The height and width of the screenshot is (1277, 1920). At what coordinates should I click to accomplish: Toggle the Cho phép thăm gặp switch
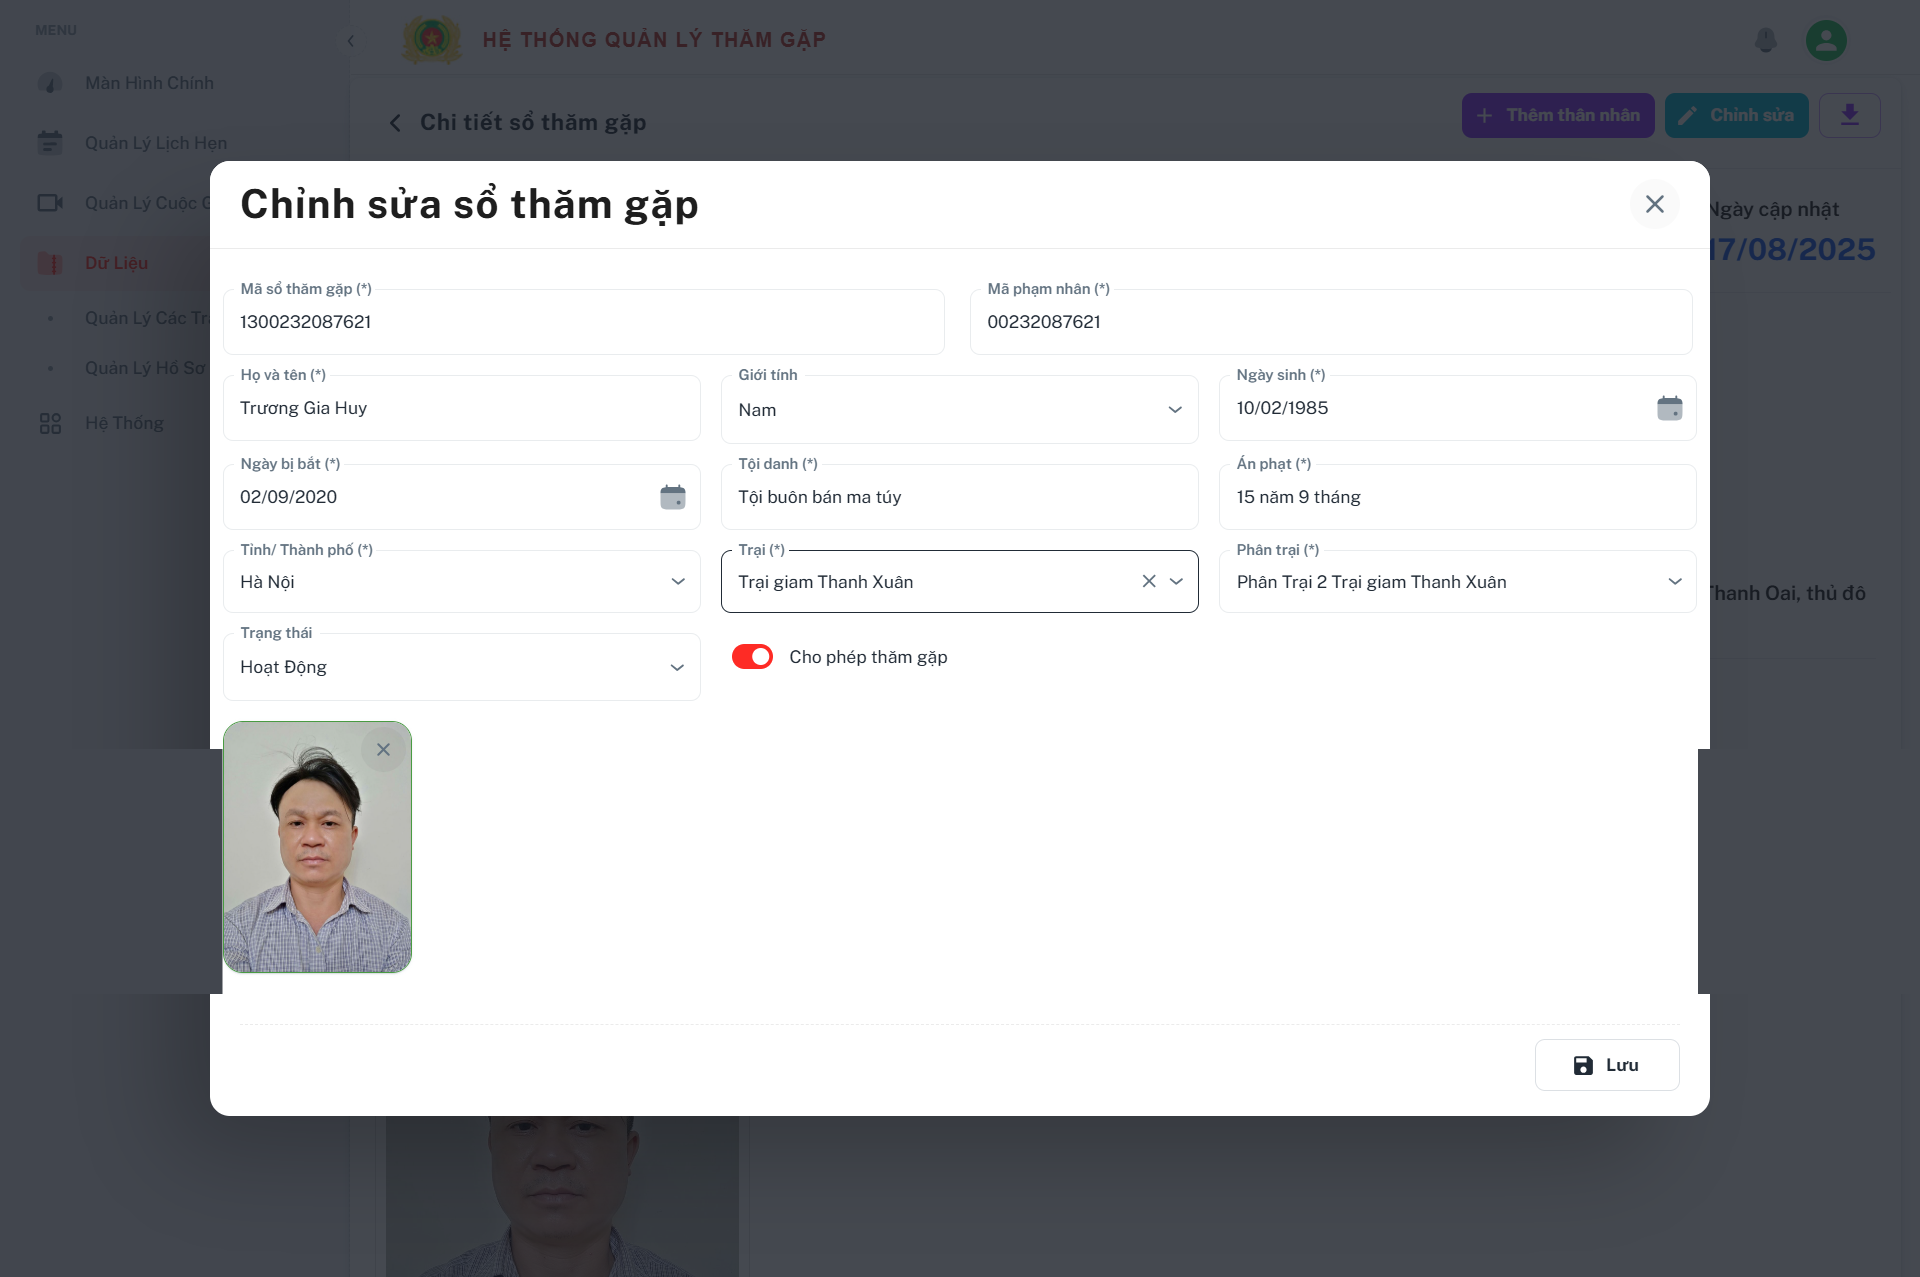coord(752,657)
